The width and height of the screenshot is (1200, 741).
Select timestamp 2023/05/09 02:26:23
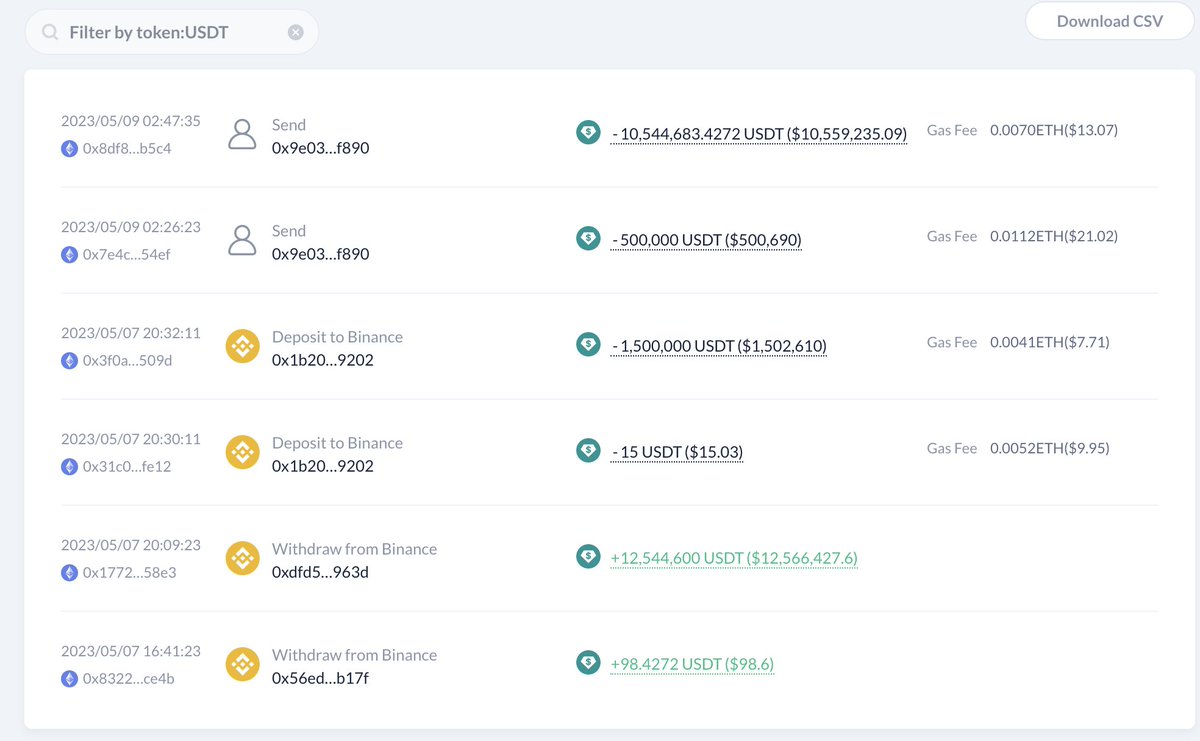click(x=131, y=227)
